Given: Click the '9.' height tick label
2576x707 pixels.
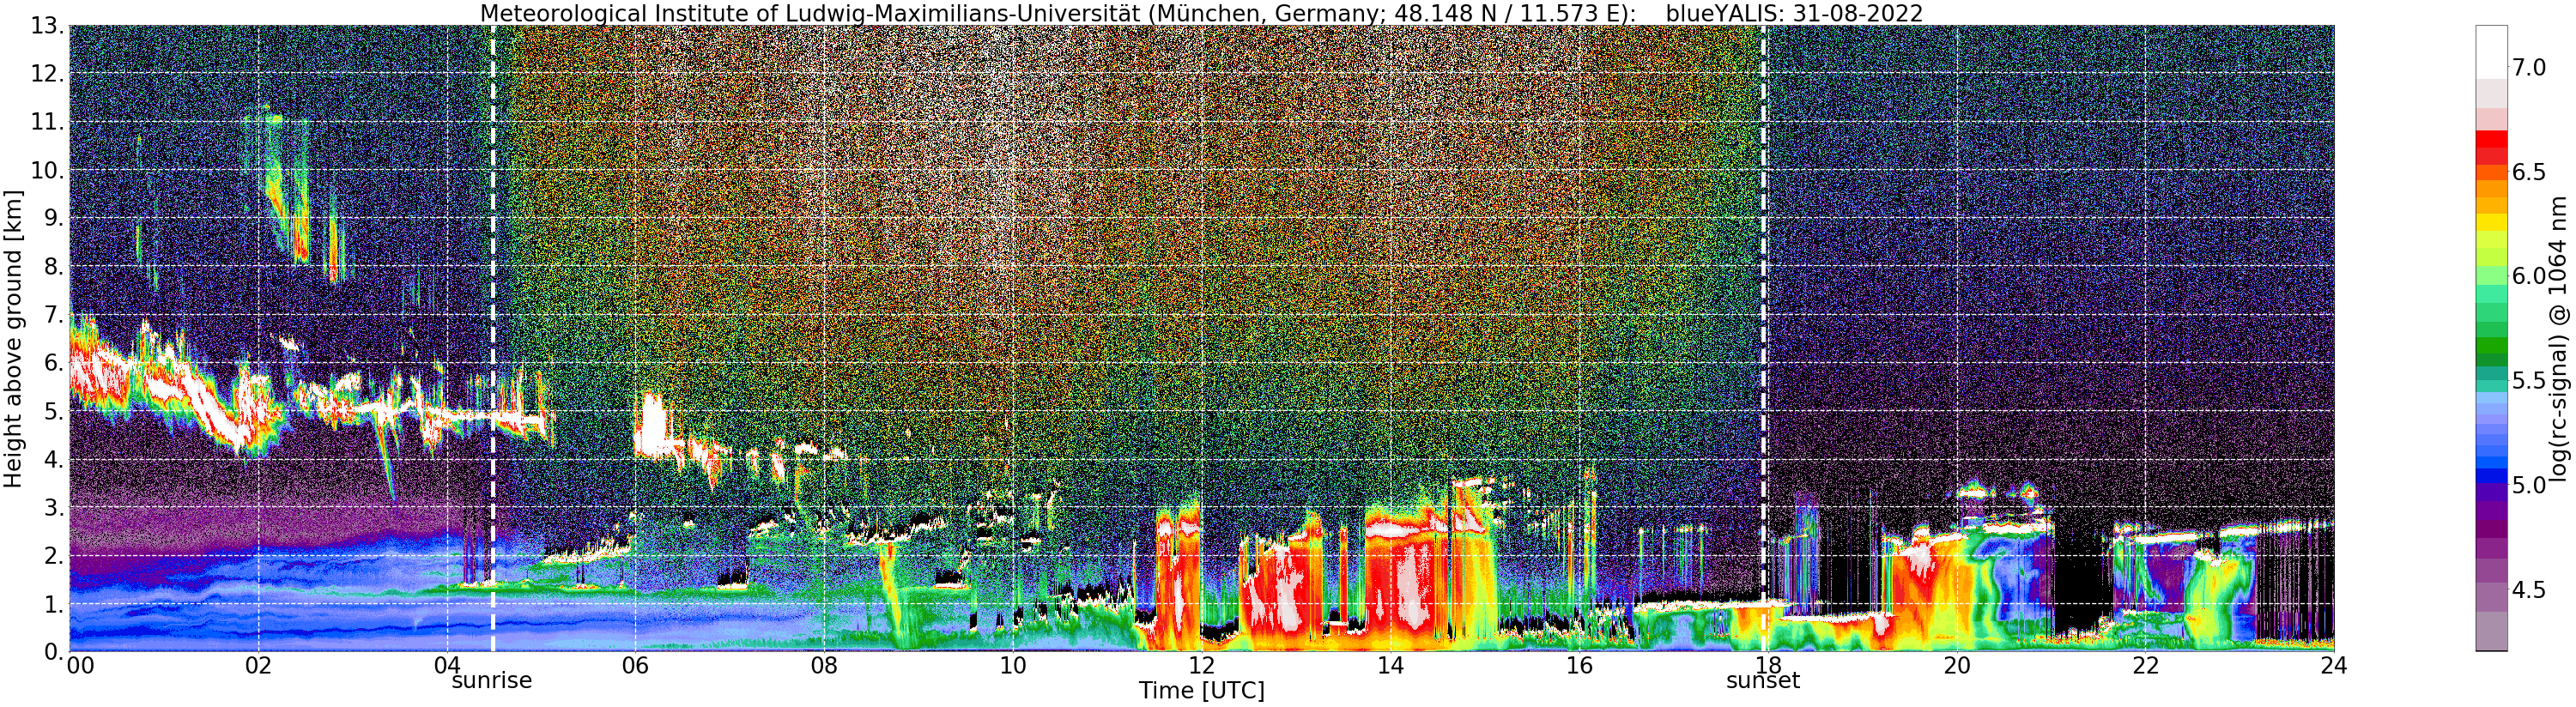Looking at the screenshot, I should tap(54, 218).
